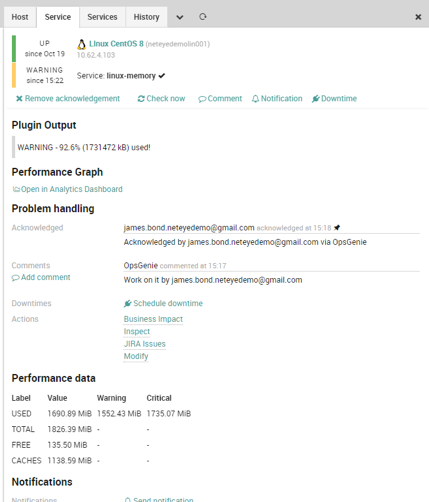
Task: Open Notification action with bell icon
Action: [277, 99]
